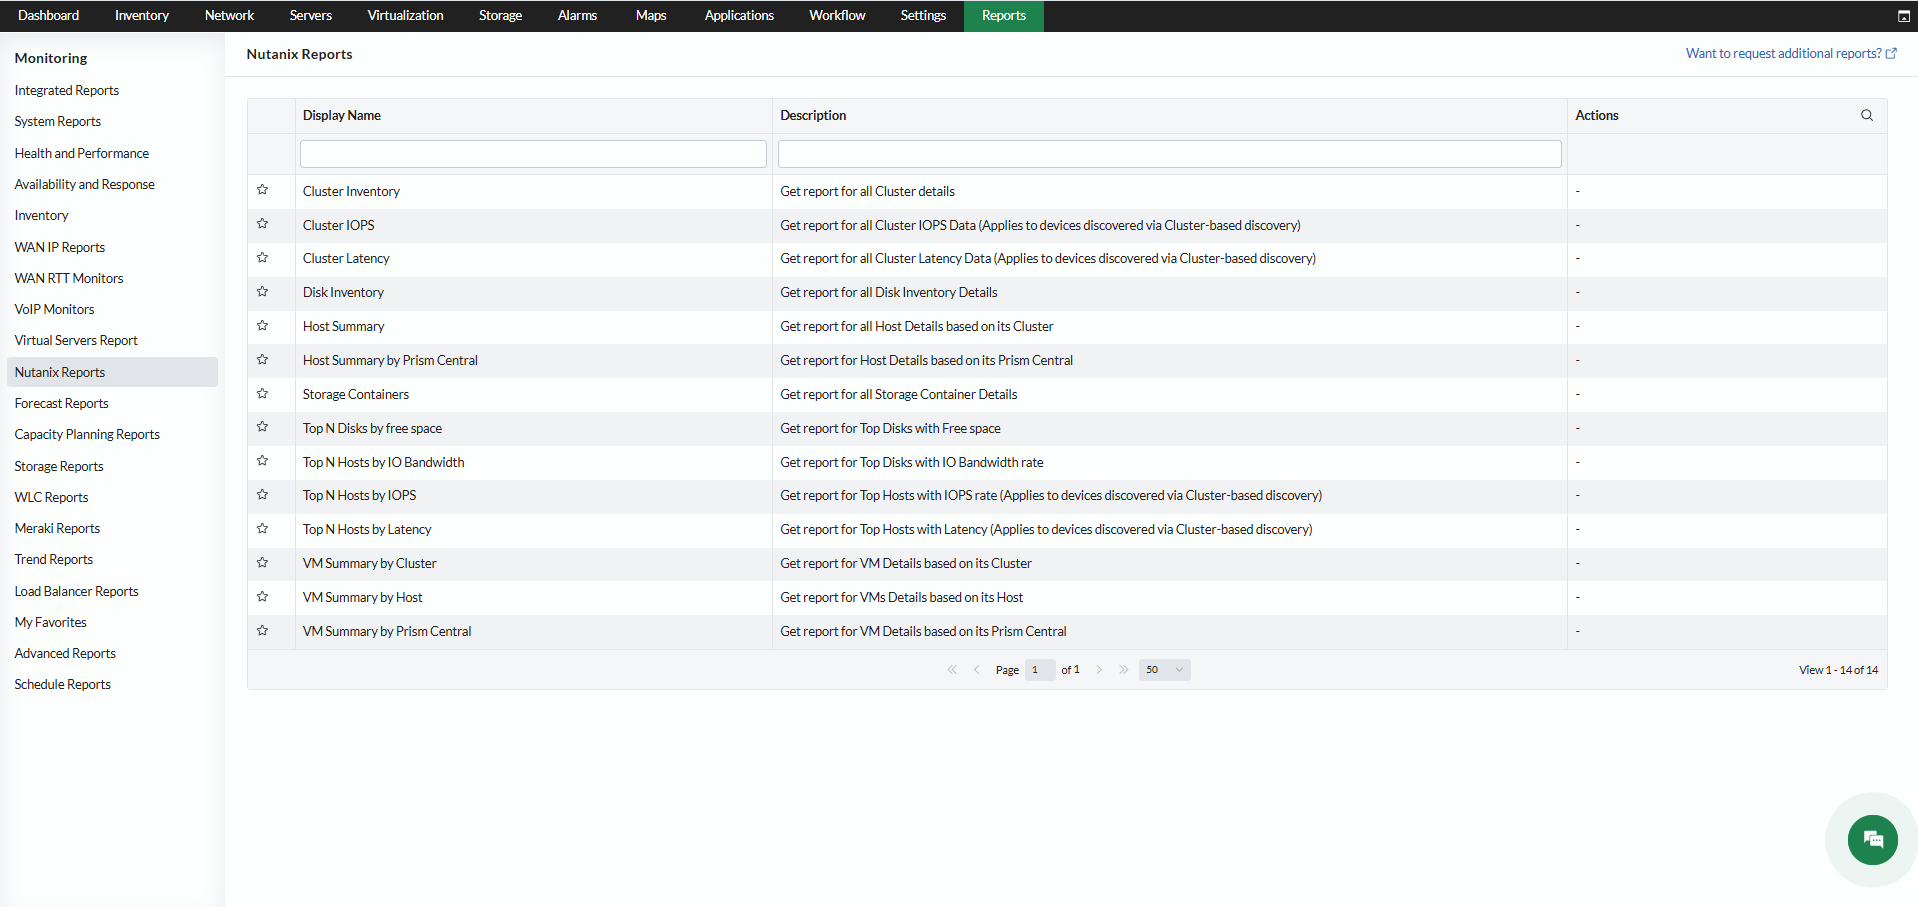This screenshot has height=907, width=1918.
Task: Open Schedule Reports in sidebar
Action: (x=63, y=684)
